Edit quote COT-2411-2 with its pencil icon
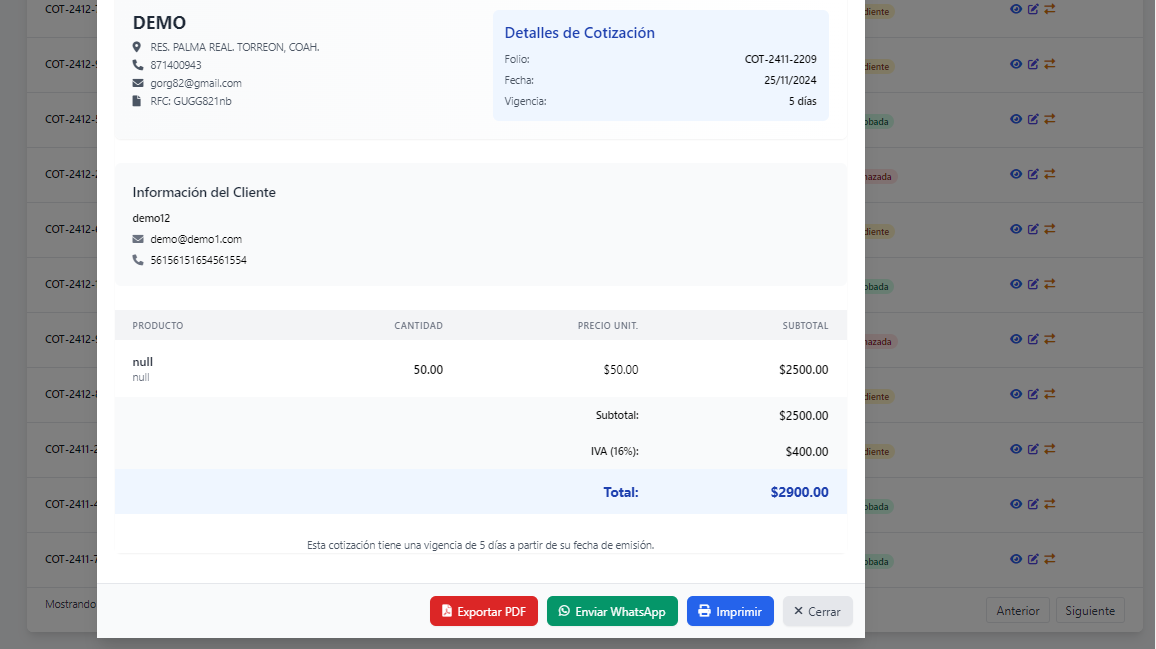This screenshot has height=649, width=1156. 1033,449
